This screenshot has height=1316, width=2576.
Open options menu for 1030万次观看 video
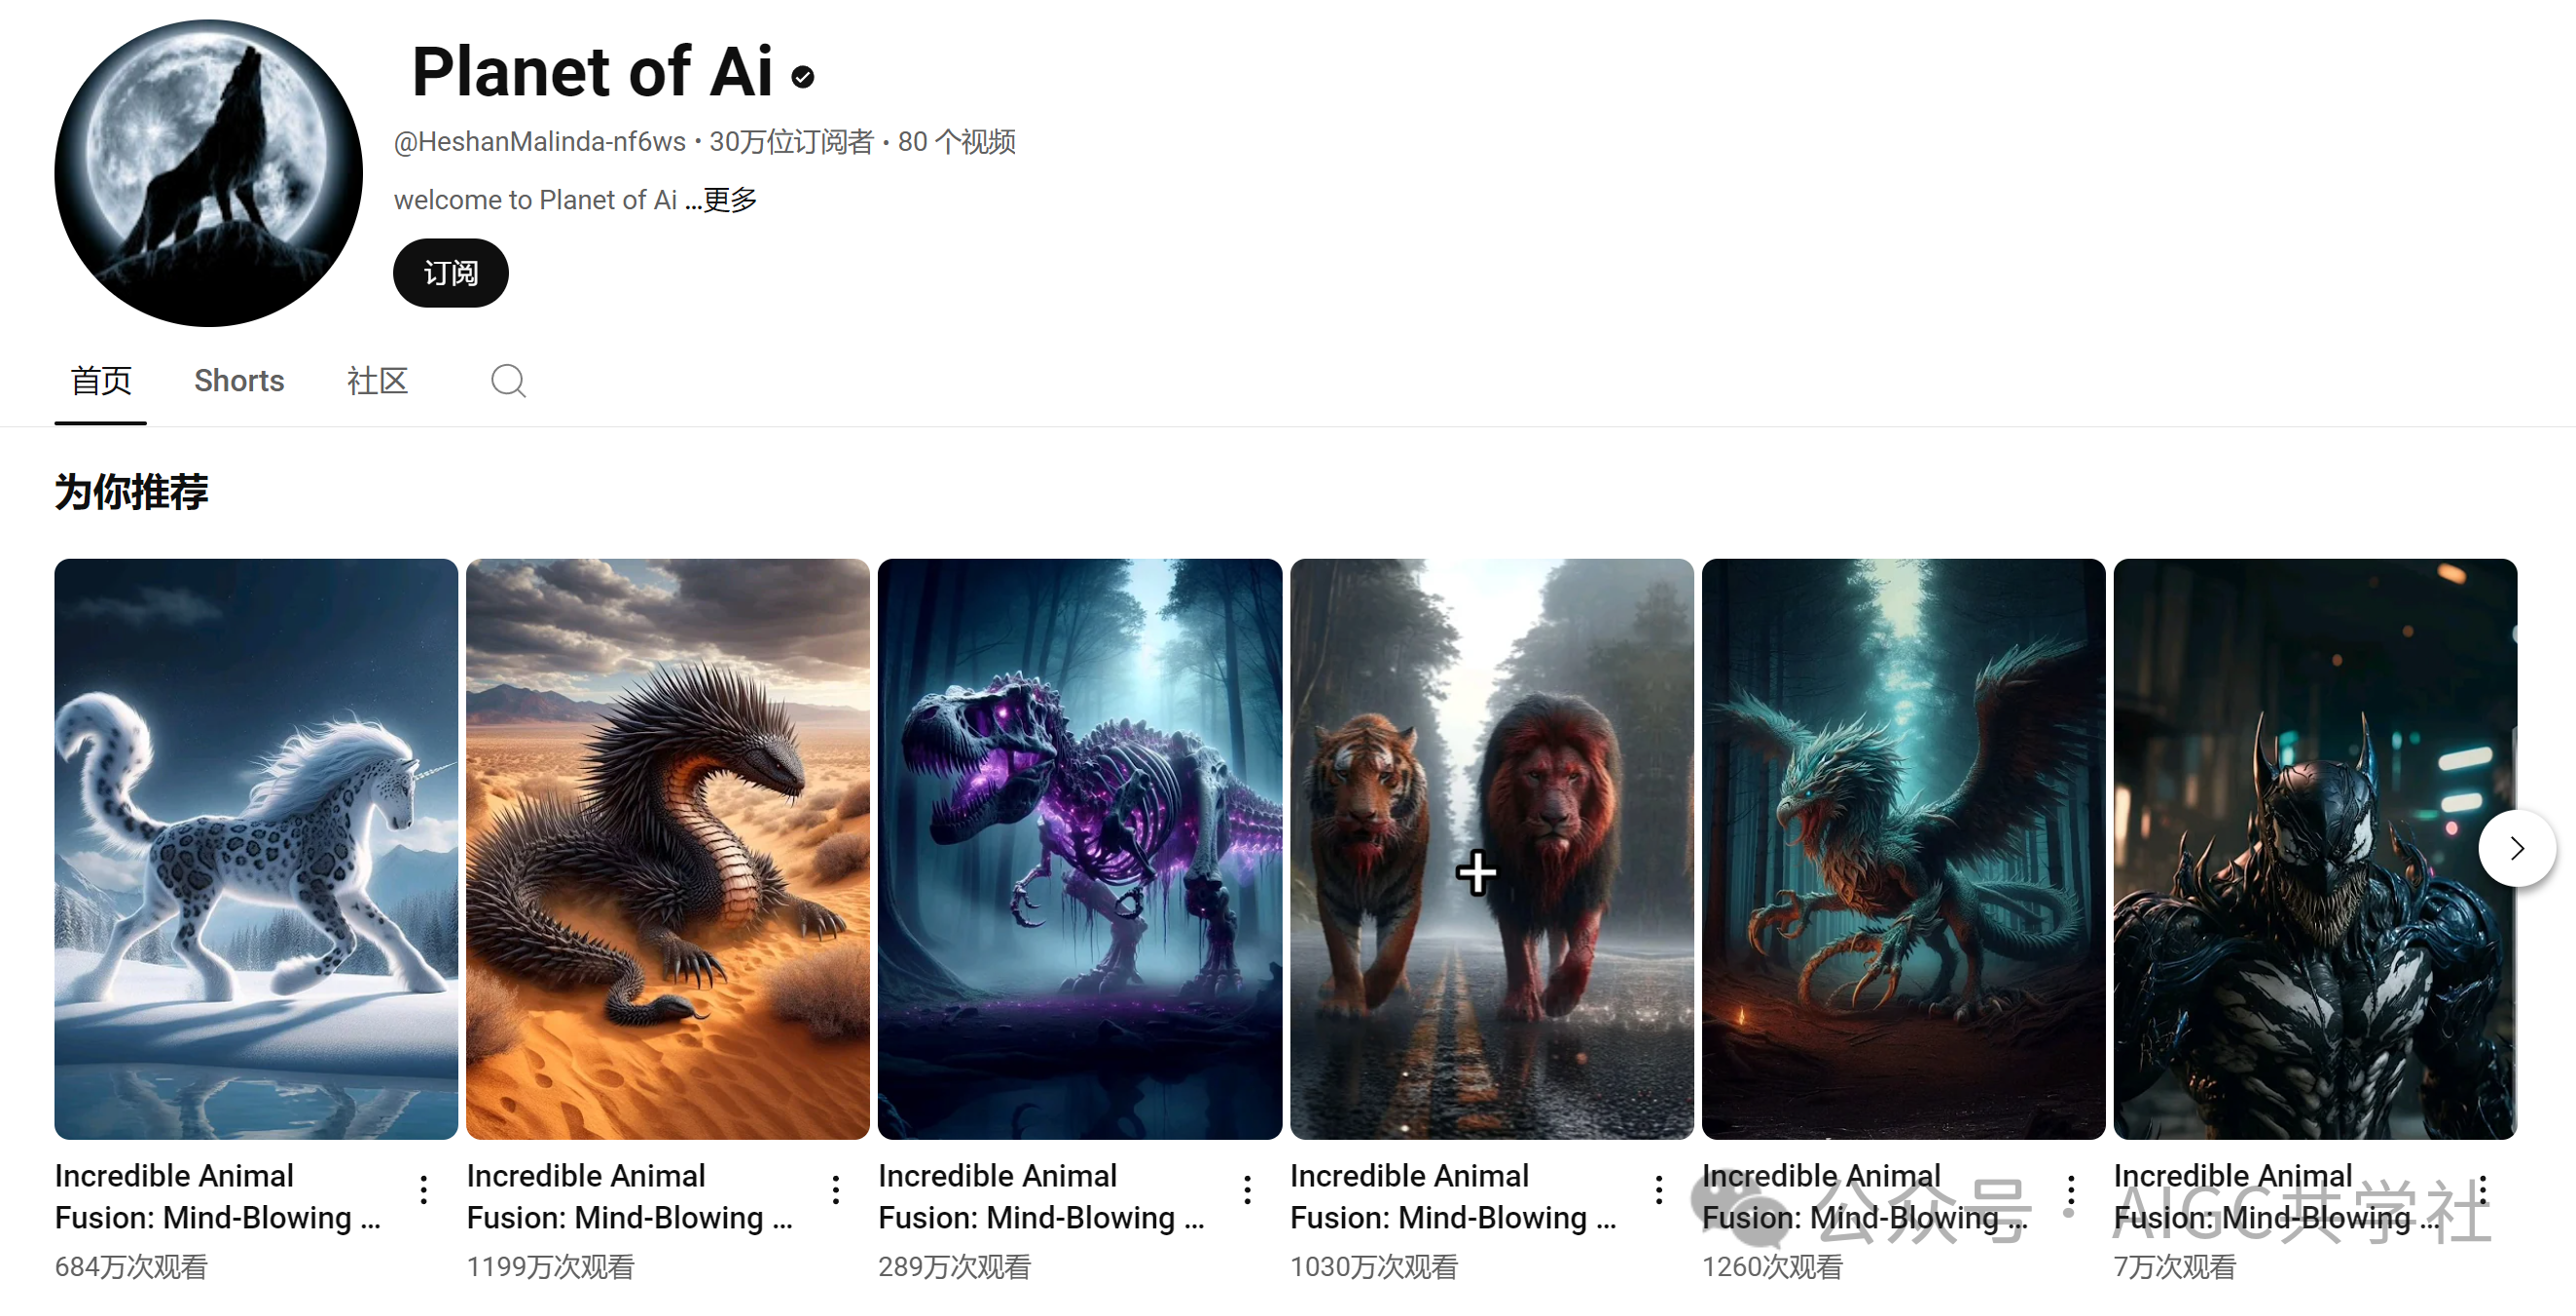point(1659,1190)
